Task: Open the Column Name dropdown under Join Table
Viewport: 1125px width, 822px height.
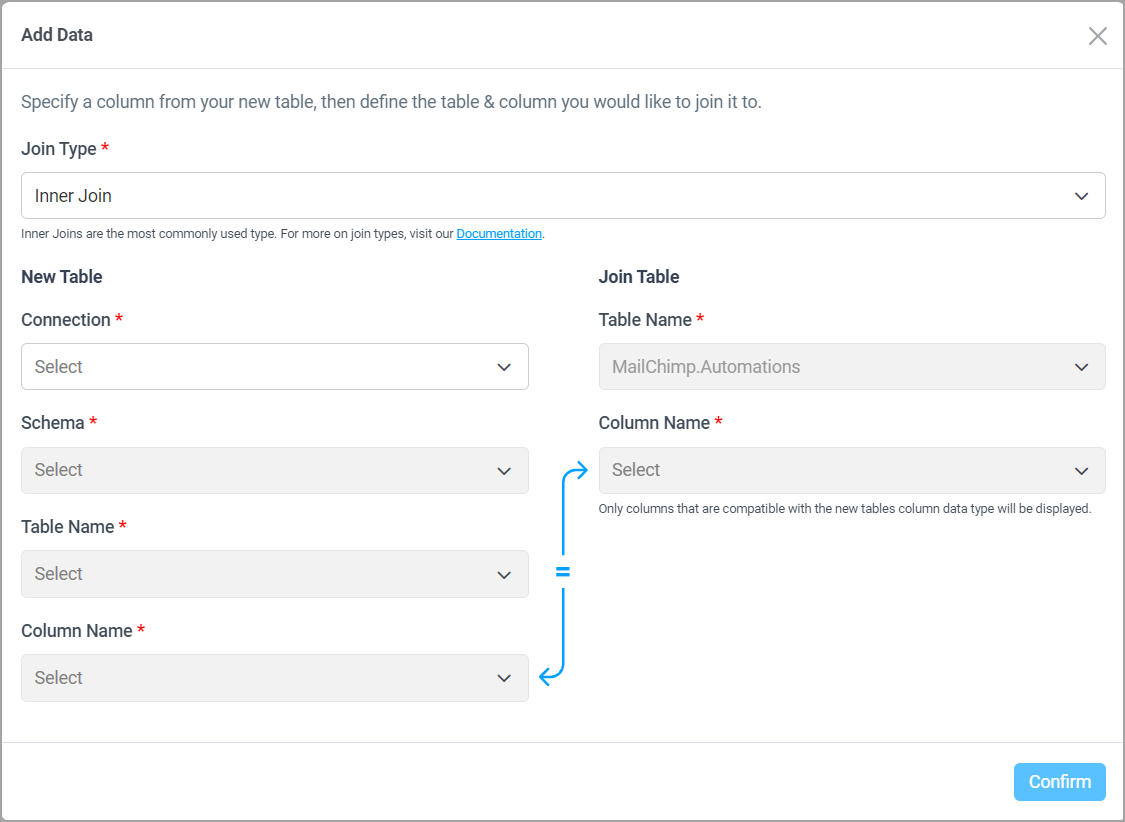Action: 852,470
